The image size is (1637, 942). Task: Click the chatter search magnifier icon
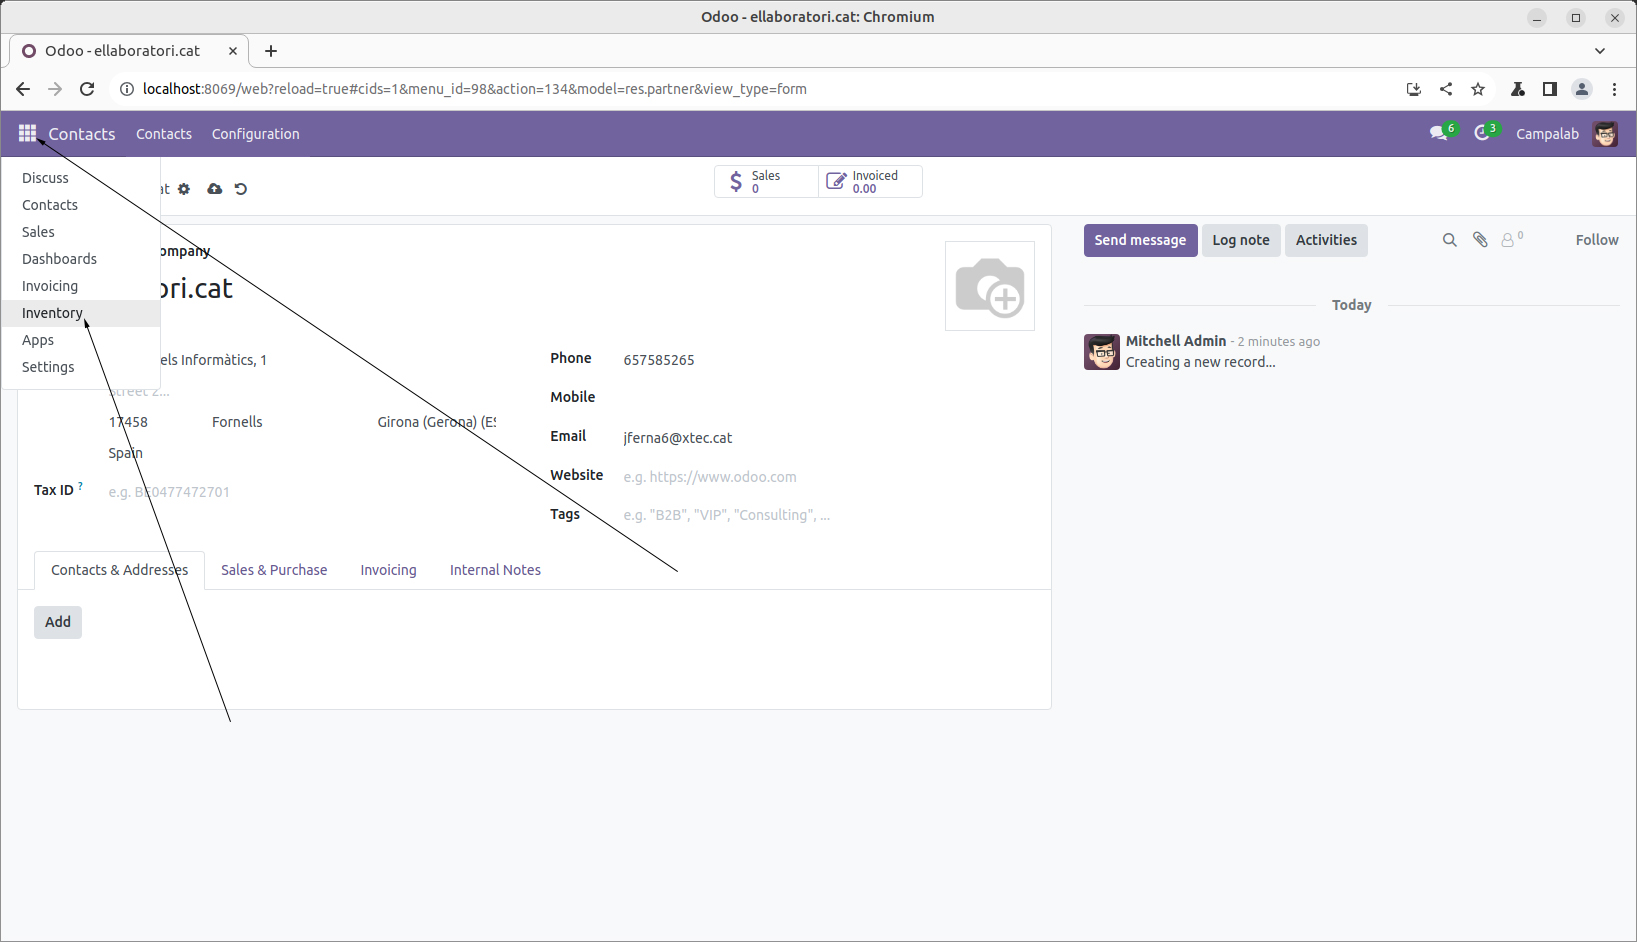[x=1449, y=240]
